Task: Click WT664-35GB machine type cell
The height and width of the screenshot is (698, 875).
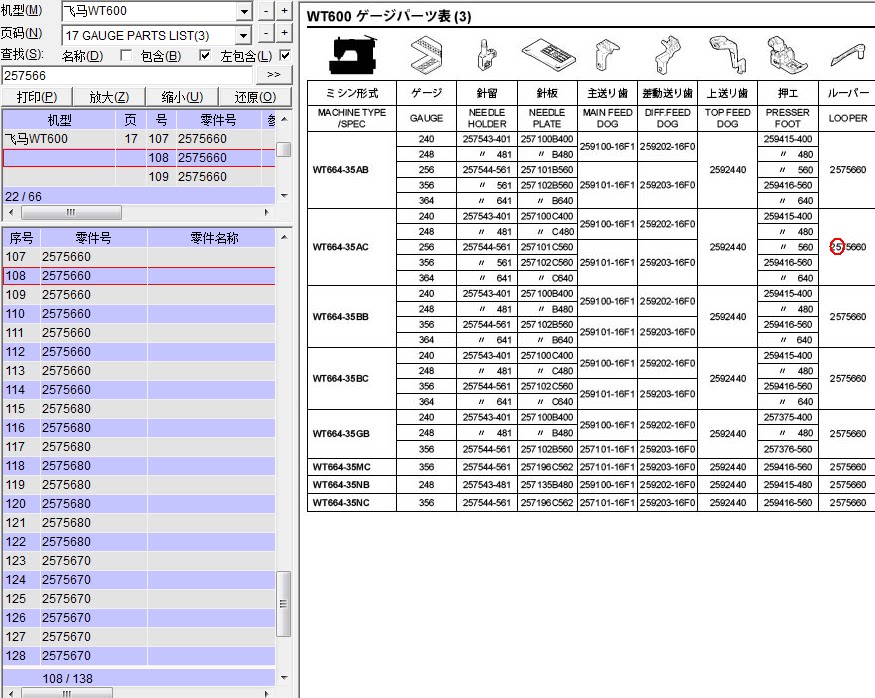Action: click(352, 434)
